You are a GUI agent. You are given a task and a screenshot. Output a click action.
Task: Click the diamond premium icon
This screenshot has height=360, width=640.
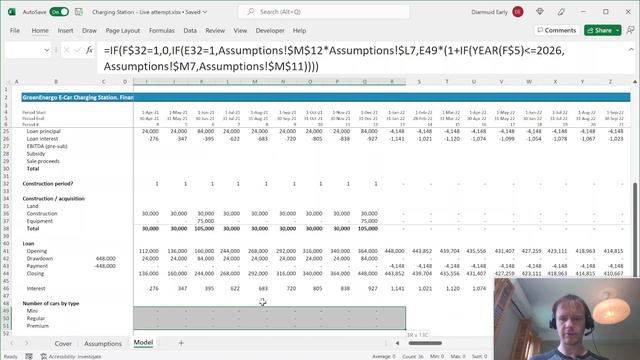(540, 12)
